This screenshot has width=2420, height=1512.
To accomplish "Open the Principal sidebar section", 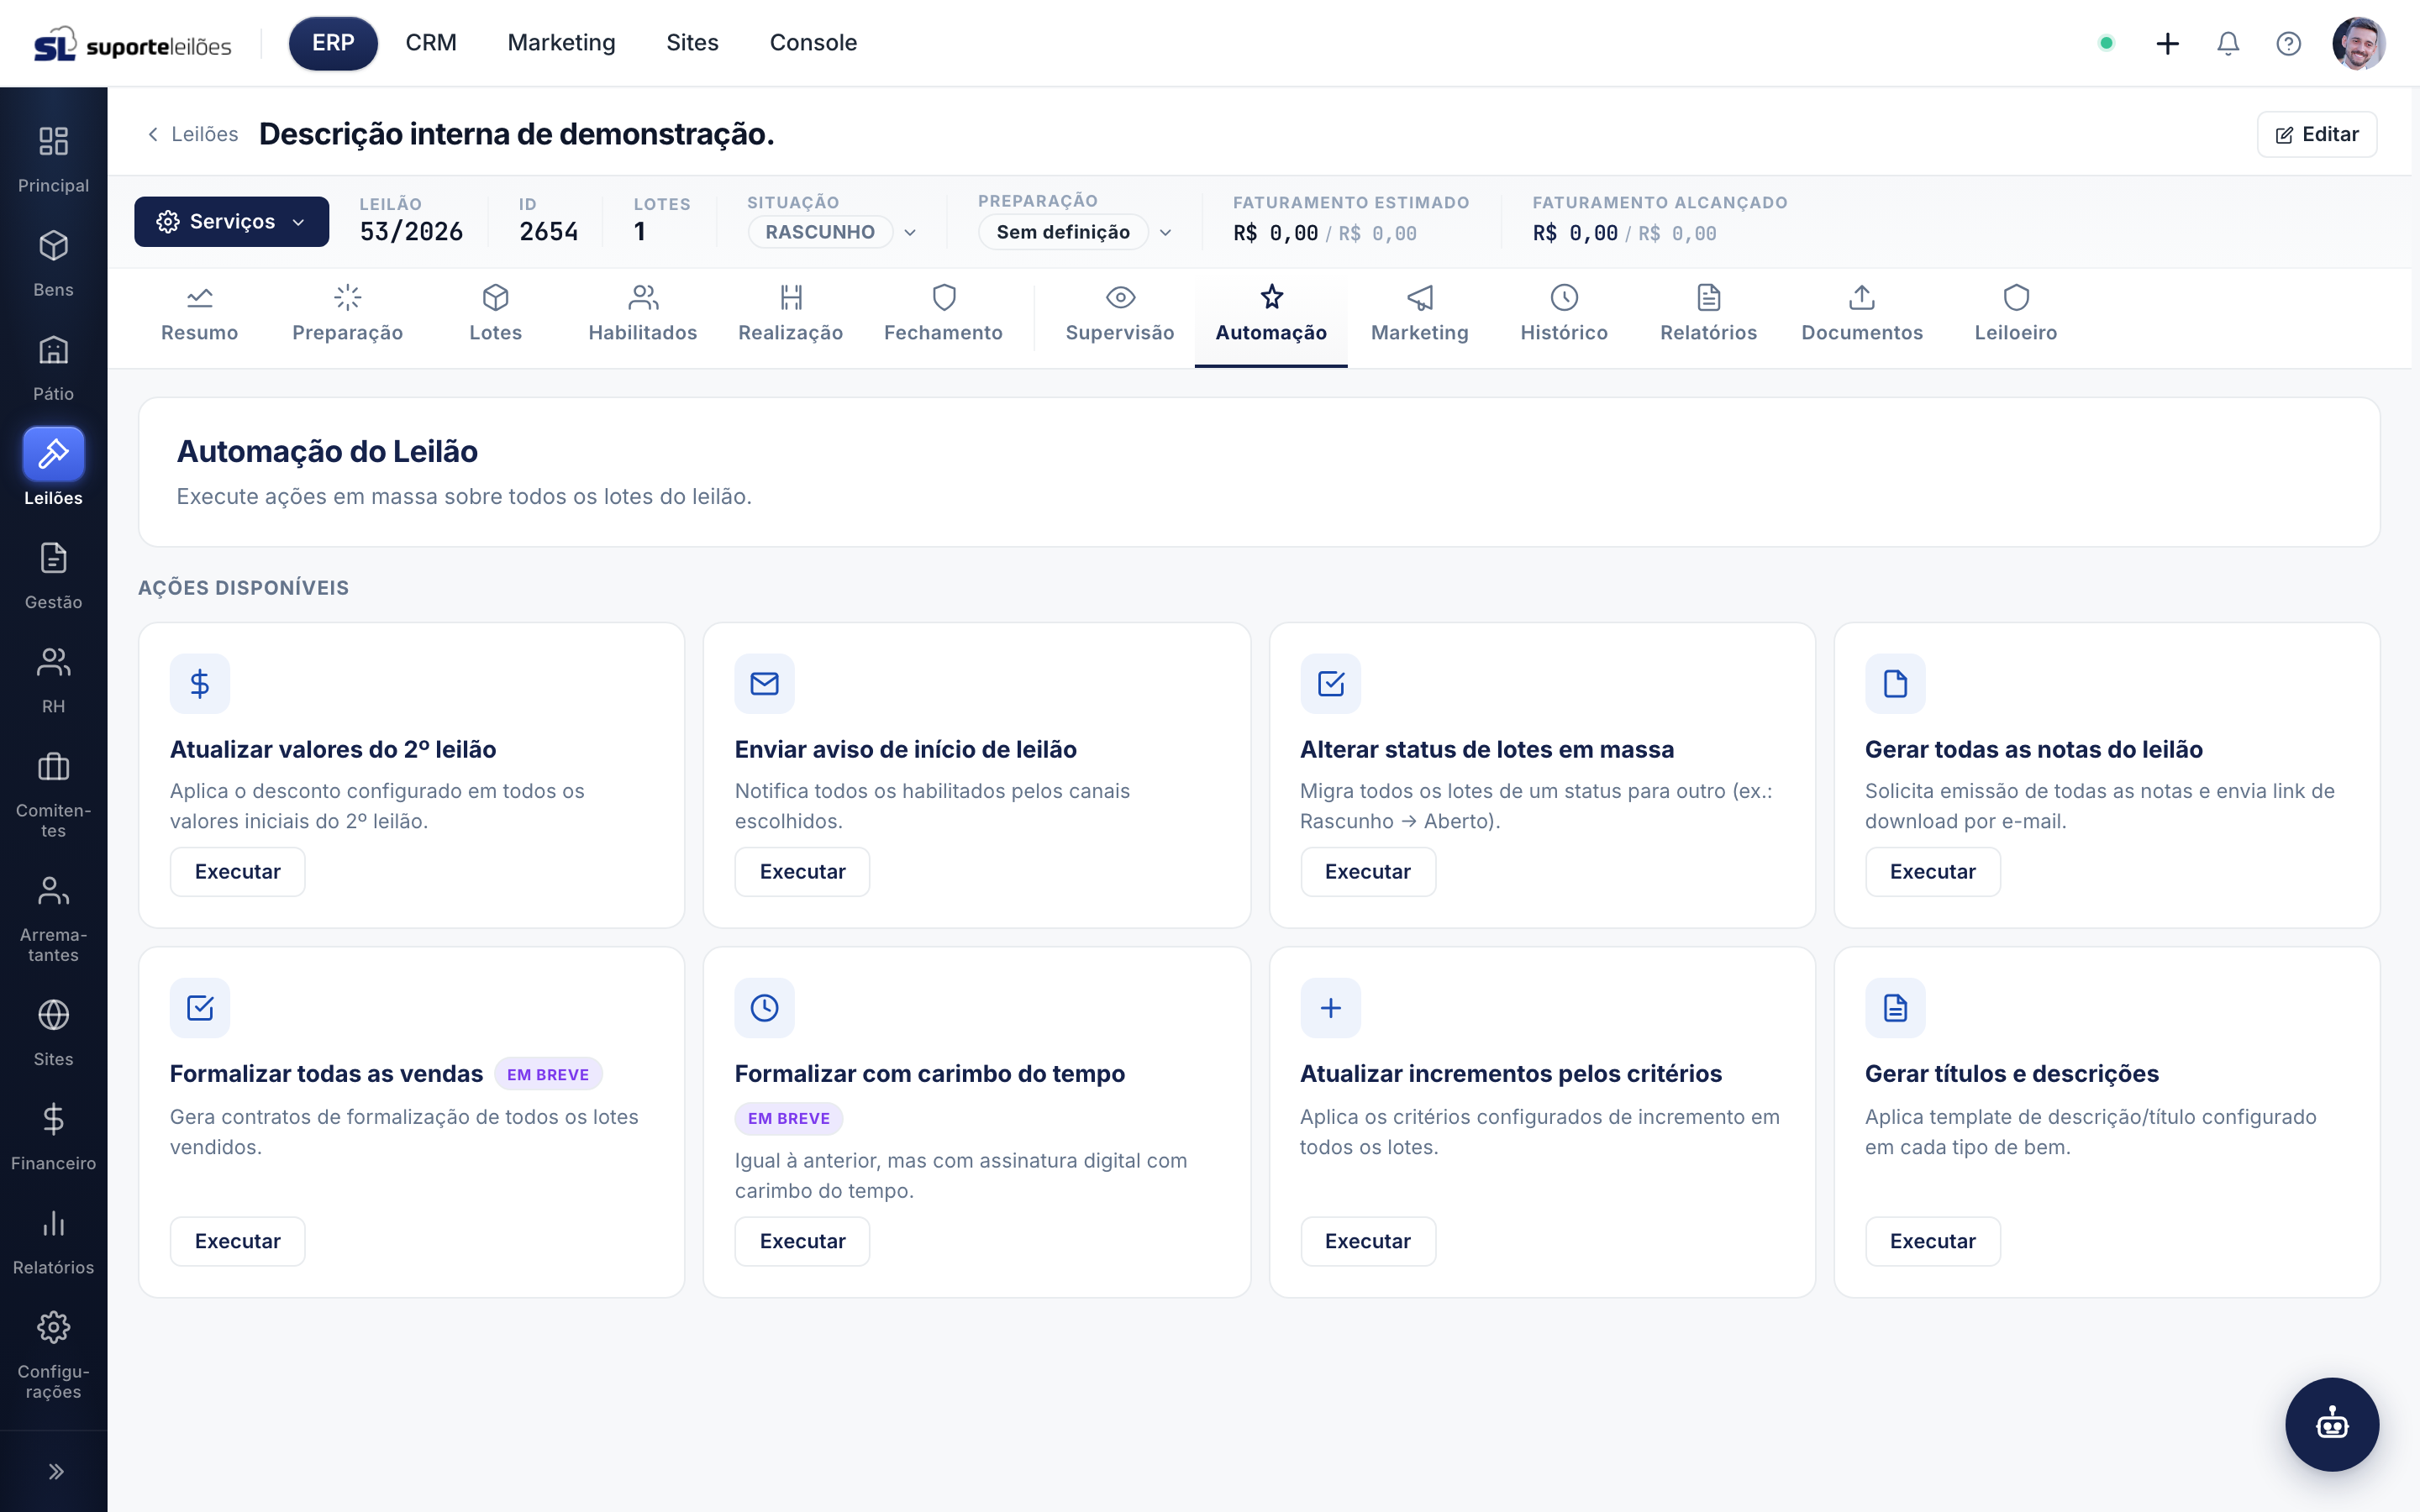I will pos(53,159).
